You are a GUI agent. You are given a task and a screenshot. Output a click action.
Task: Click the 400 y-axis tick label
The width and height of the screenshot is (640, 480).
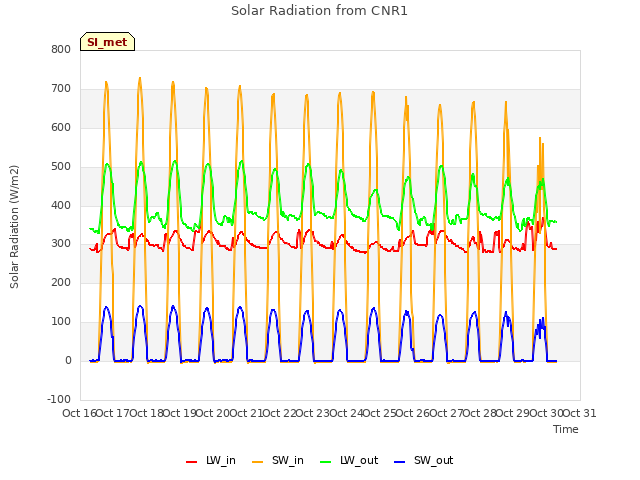point(61,205)
